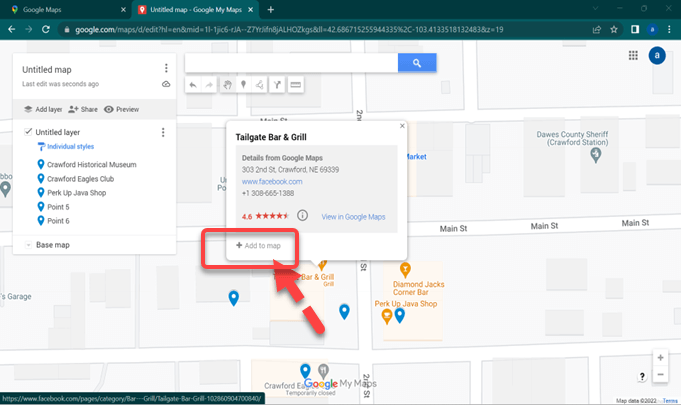Click the browser profile avatar in toolbar

point(652,30)
